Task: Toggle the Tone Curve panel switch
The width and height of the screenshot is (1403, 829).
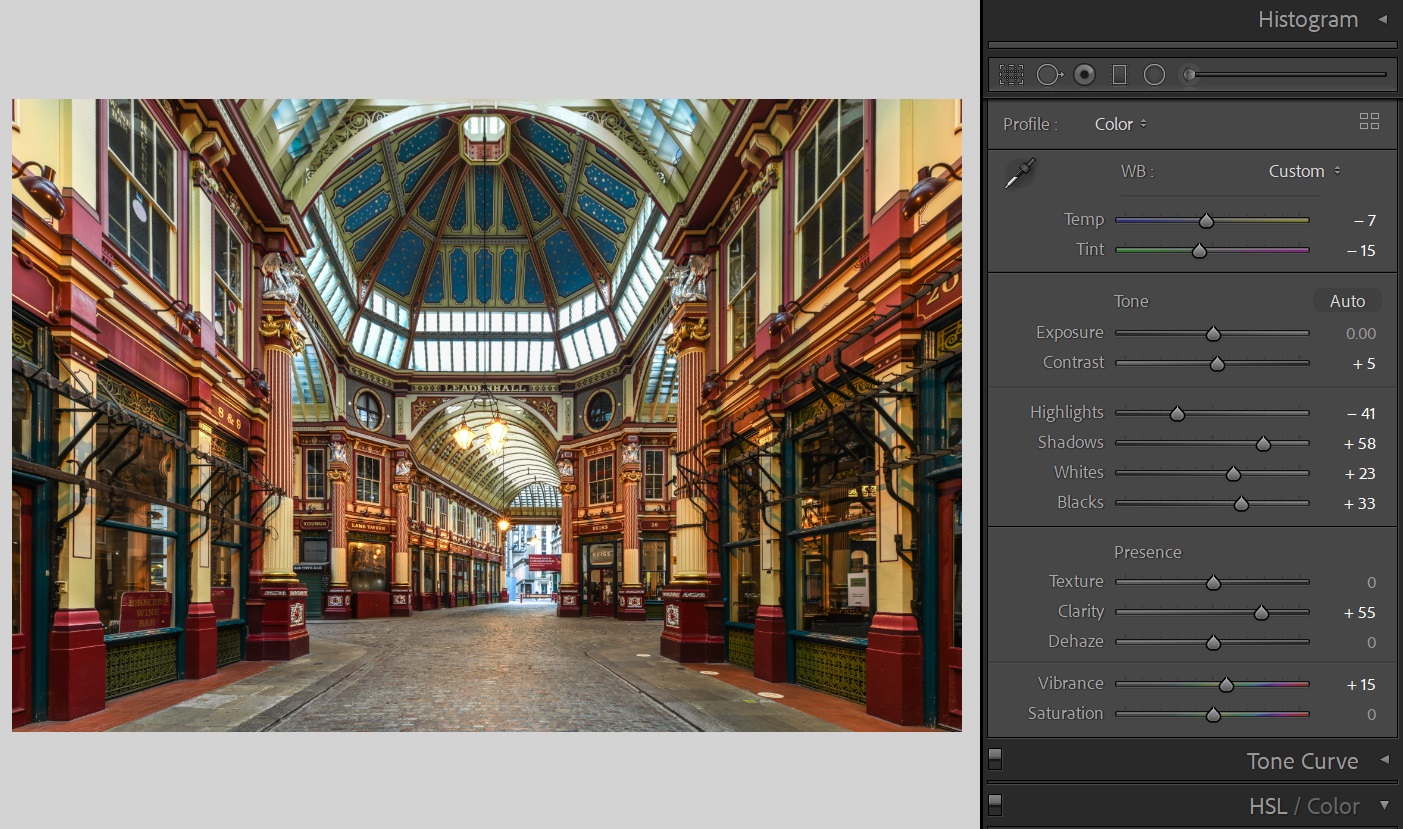Action: (995, 759)
